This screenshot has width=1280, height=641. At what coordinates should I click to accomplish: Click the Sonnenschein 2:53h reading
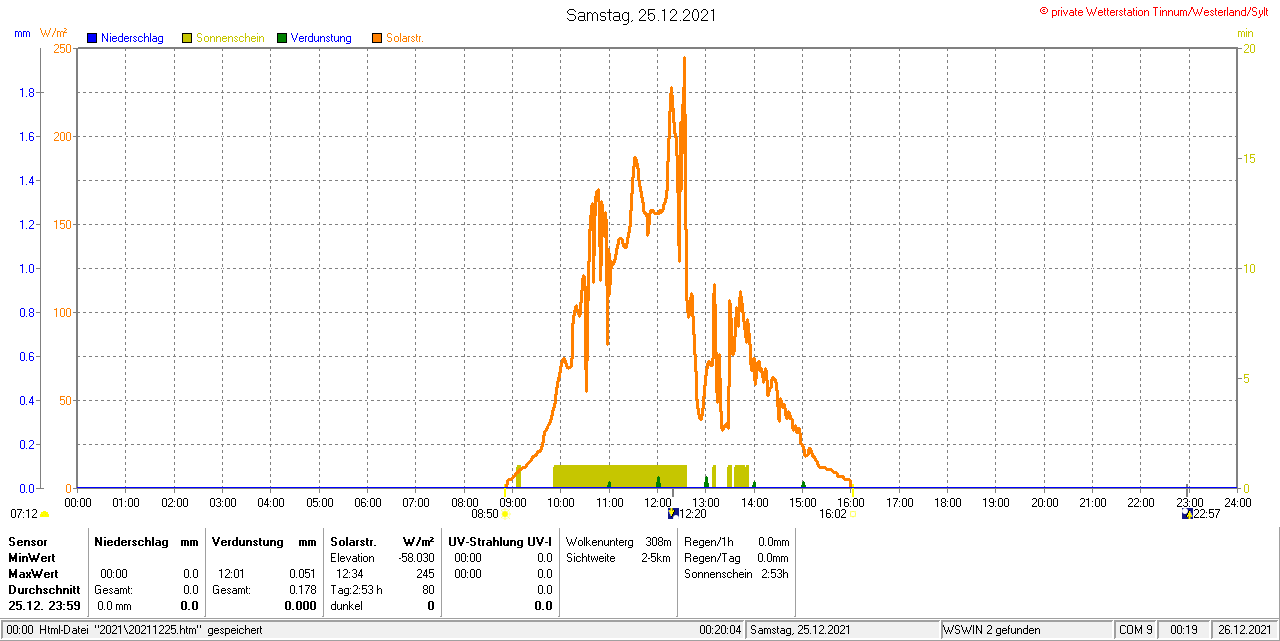pyautogui.click(x=737, y=574)
